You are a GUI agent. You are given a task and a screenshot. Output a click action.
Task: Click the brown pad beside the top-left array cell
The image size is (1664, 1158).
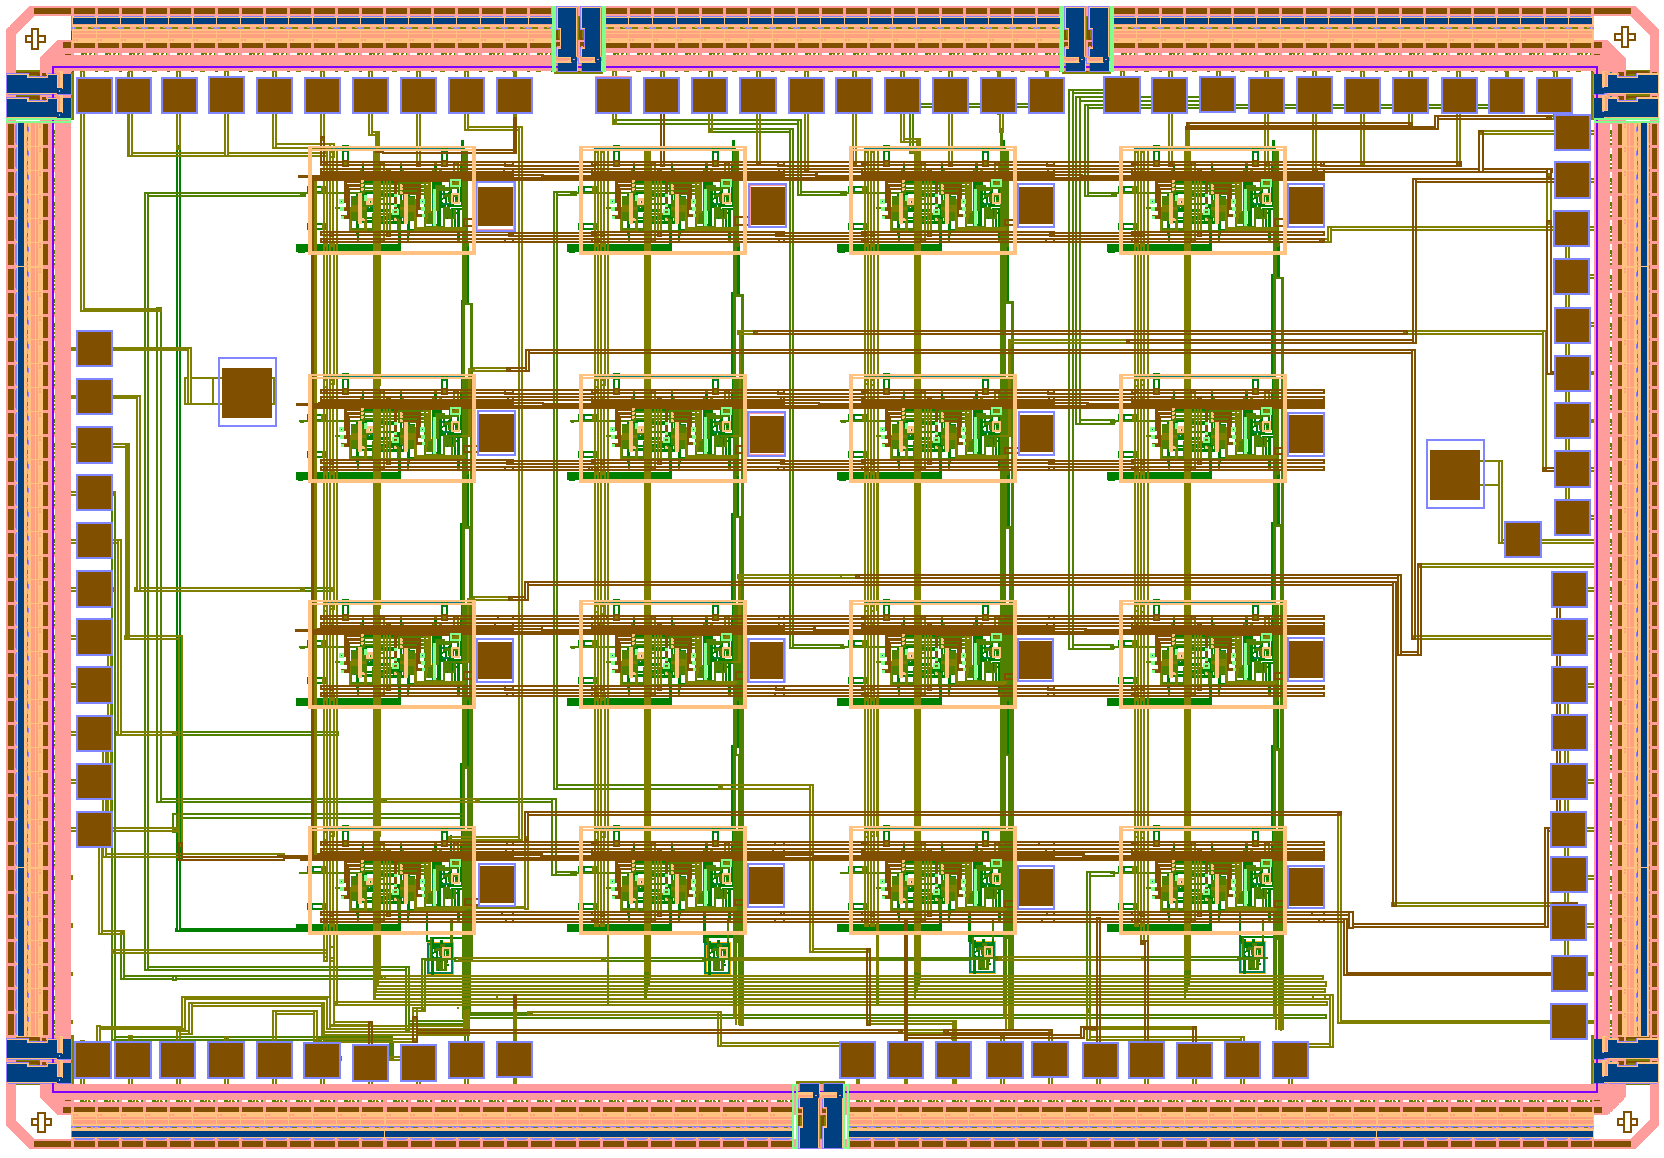[x=495, y=206]
